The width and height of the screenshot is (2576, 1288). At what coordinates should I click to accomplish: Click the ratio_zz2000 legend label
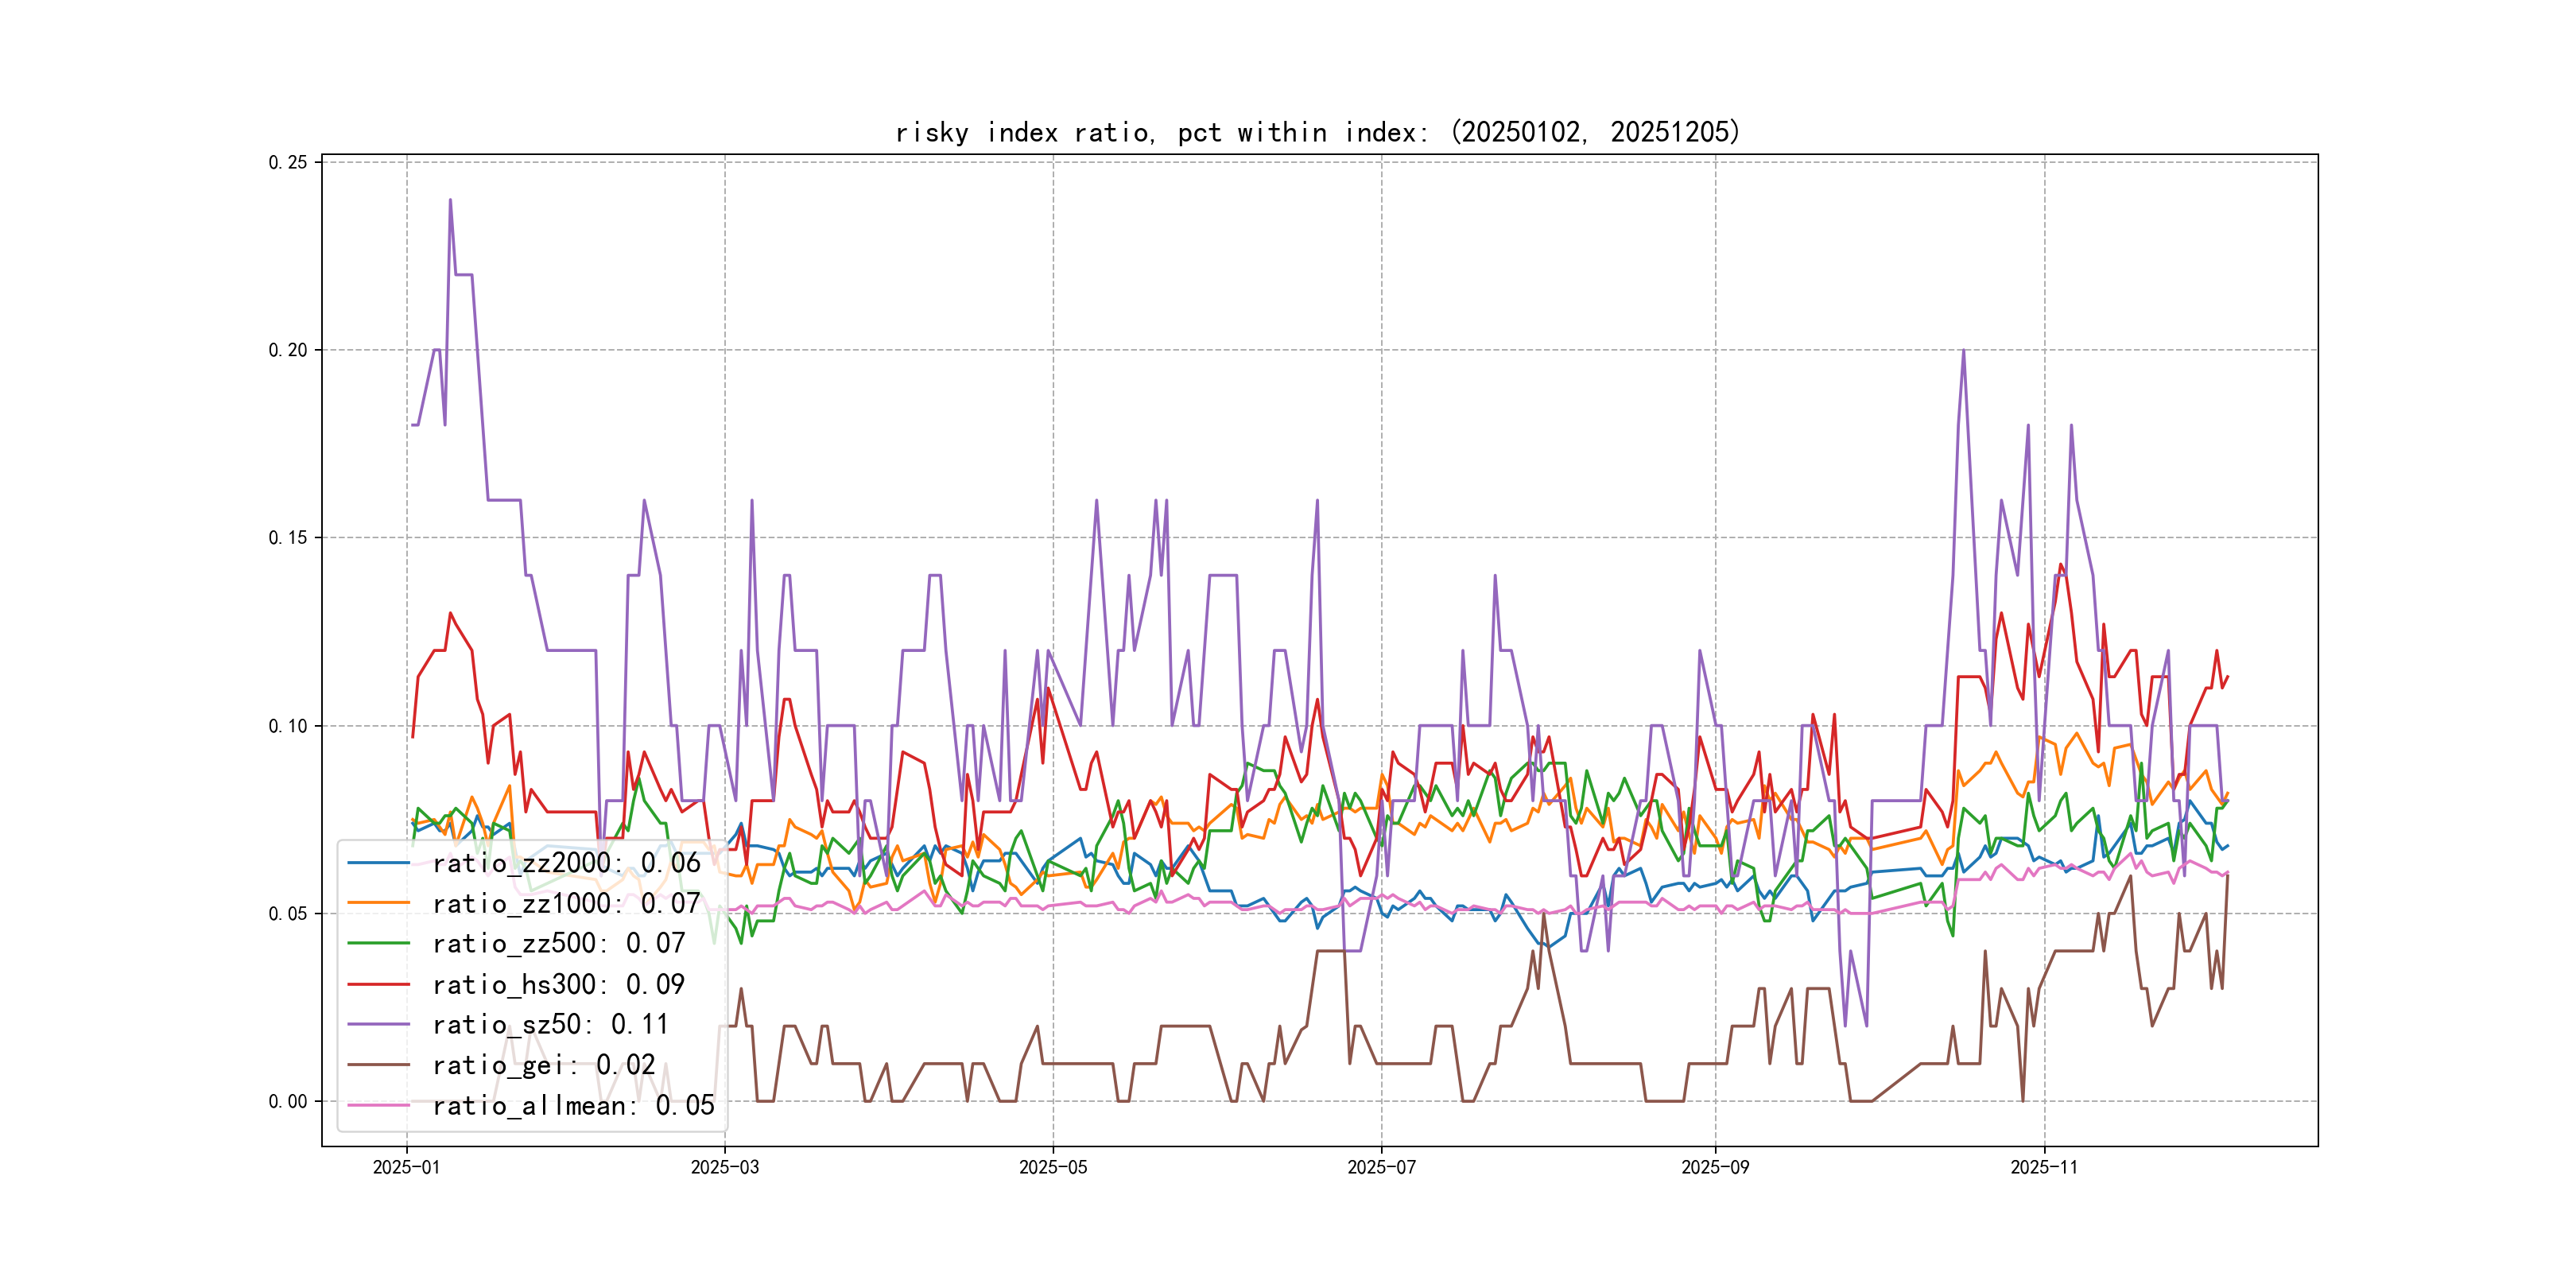pyautogui.click(x=566, y=863)
